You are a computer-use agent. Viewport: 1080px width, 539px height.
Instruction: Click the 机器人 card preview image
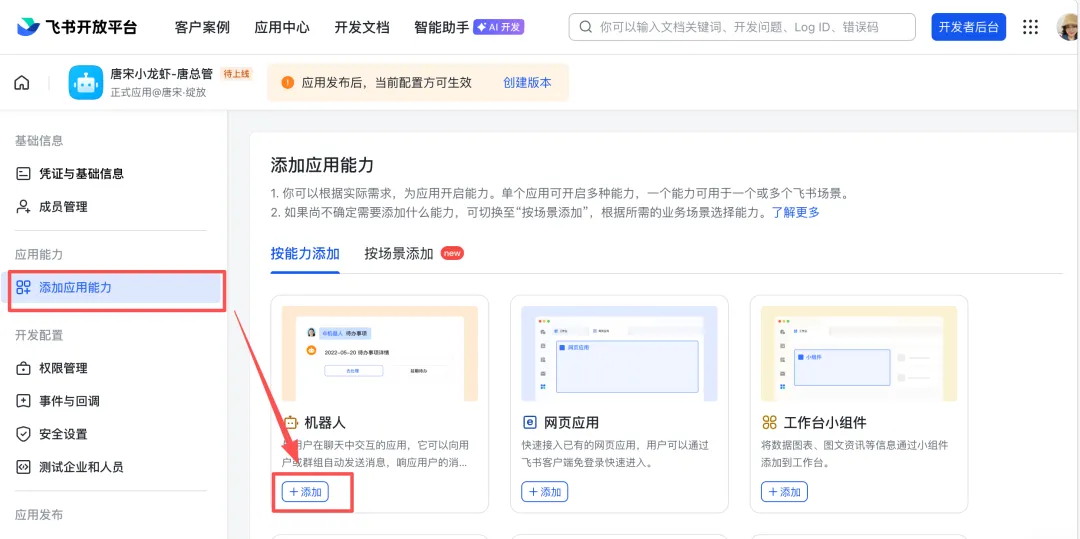[x=380, y=353]
